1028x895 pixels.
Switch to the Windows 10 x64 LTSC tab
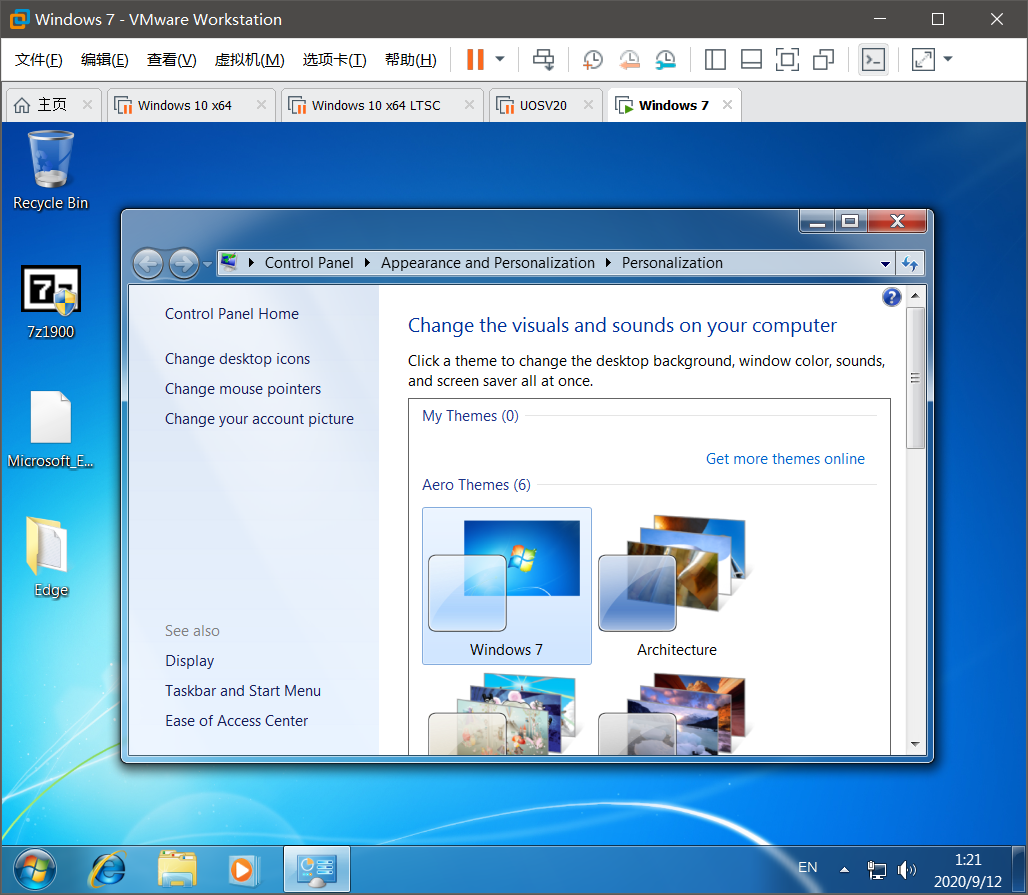click(x=375, y=105)
